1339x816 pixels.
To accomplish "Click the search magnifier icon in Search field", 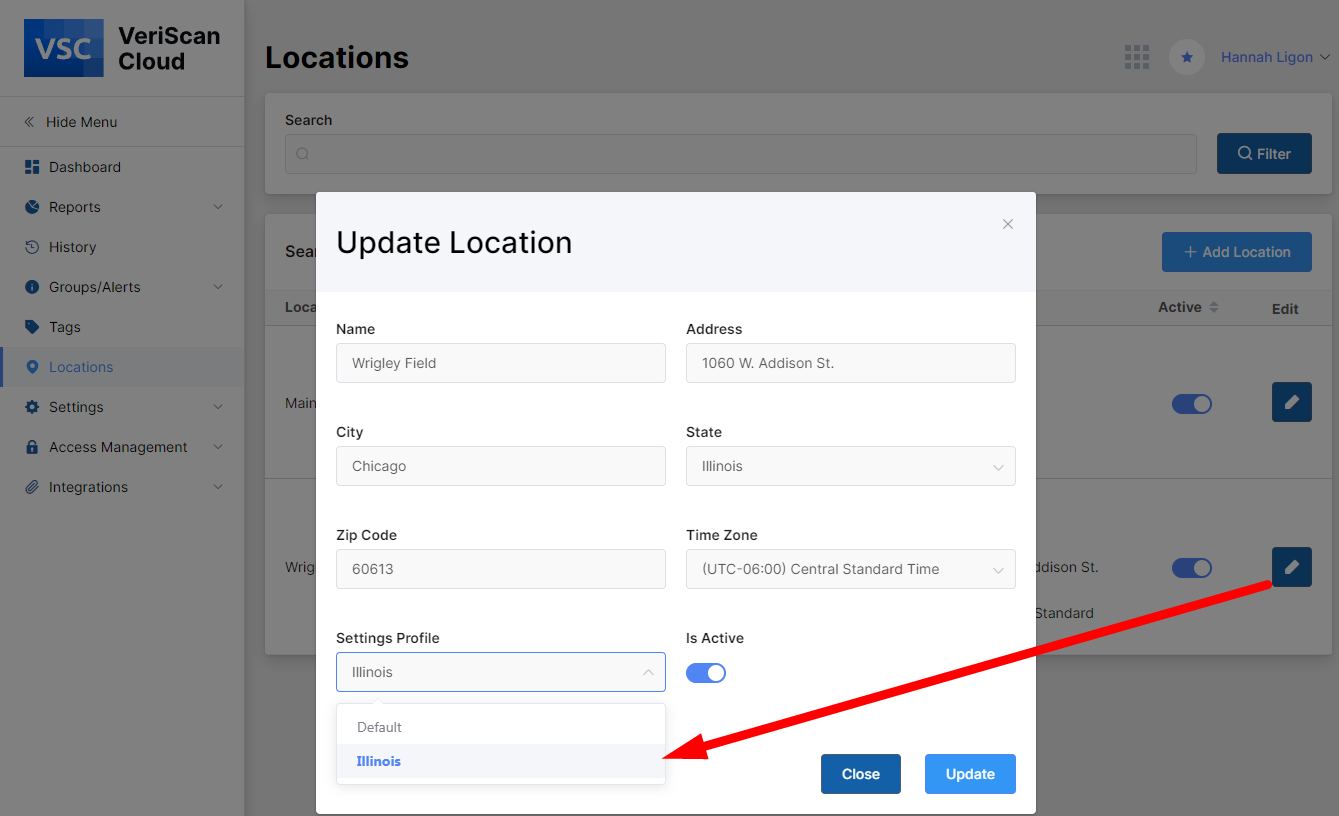I will point(303,154).
